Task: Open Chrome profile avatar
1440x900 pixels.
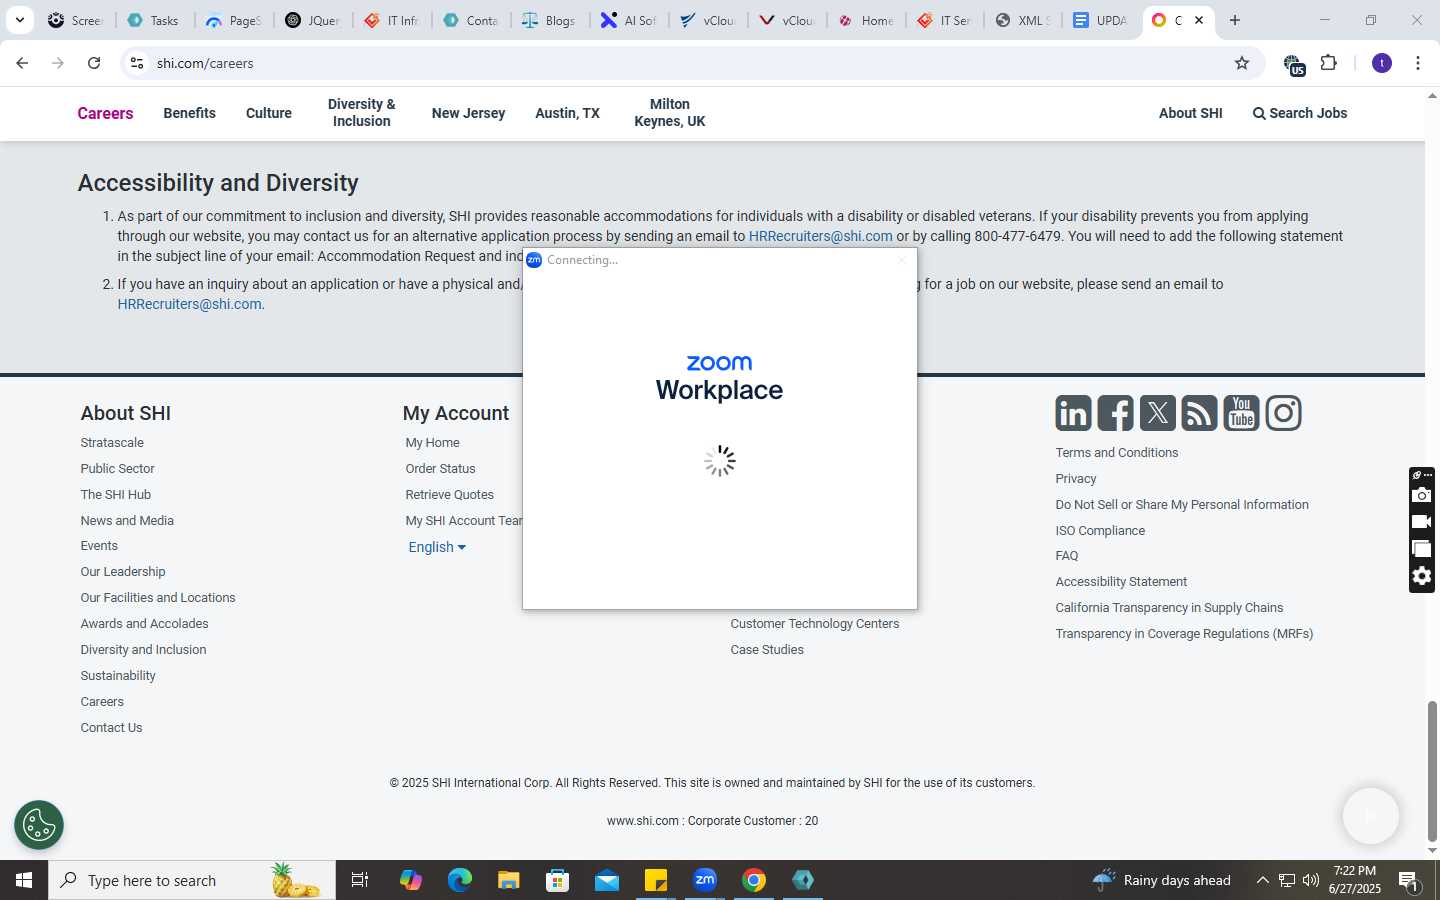Action: [1382, 63]
